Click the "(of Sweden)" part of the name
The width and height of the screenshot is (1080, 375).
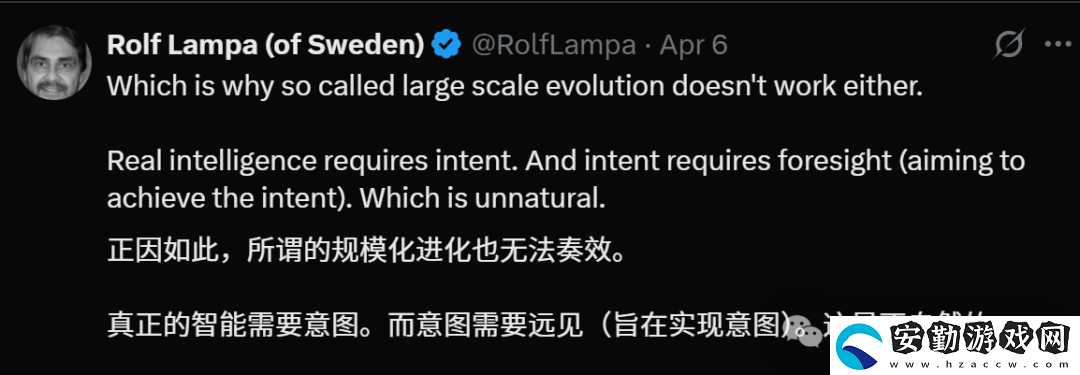click(x=343, y=45)
